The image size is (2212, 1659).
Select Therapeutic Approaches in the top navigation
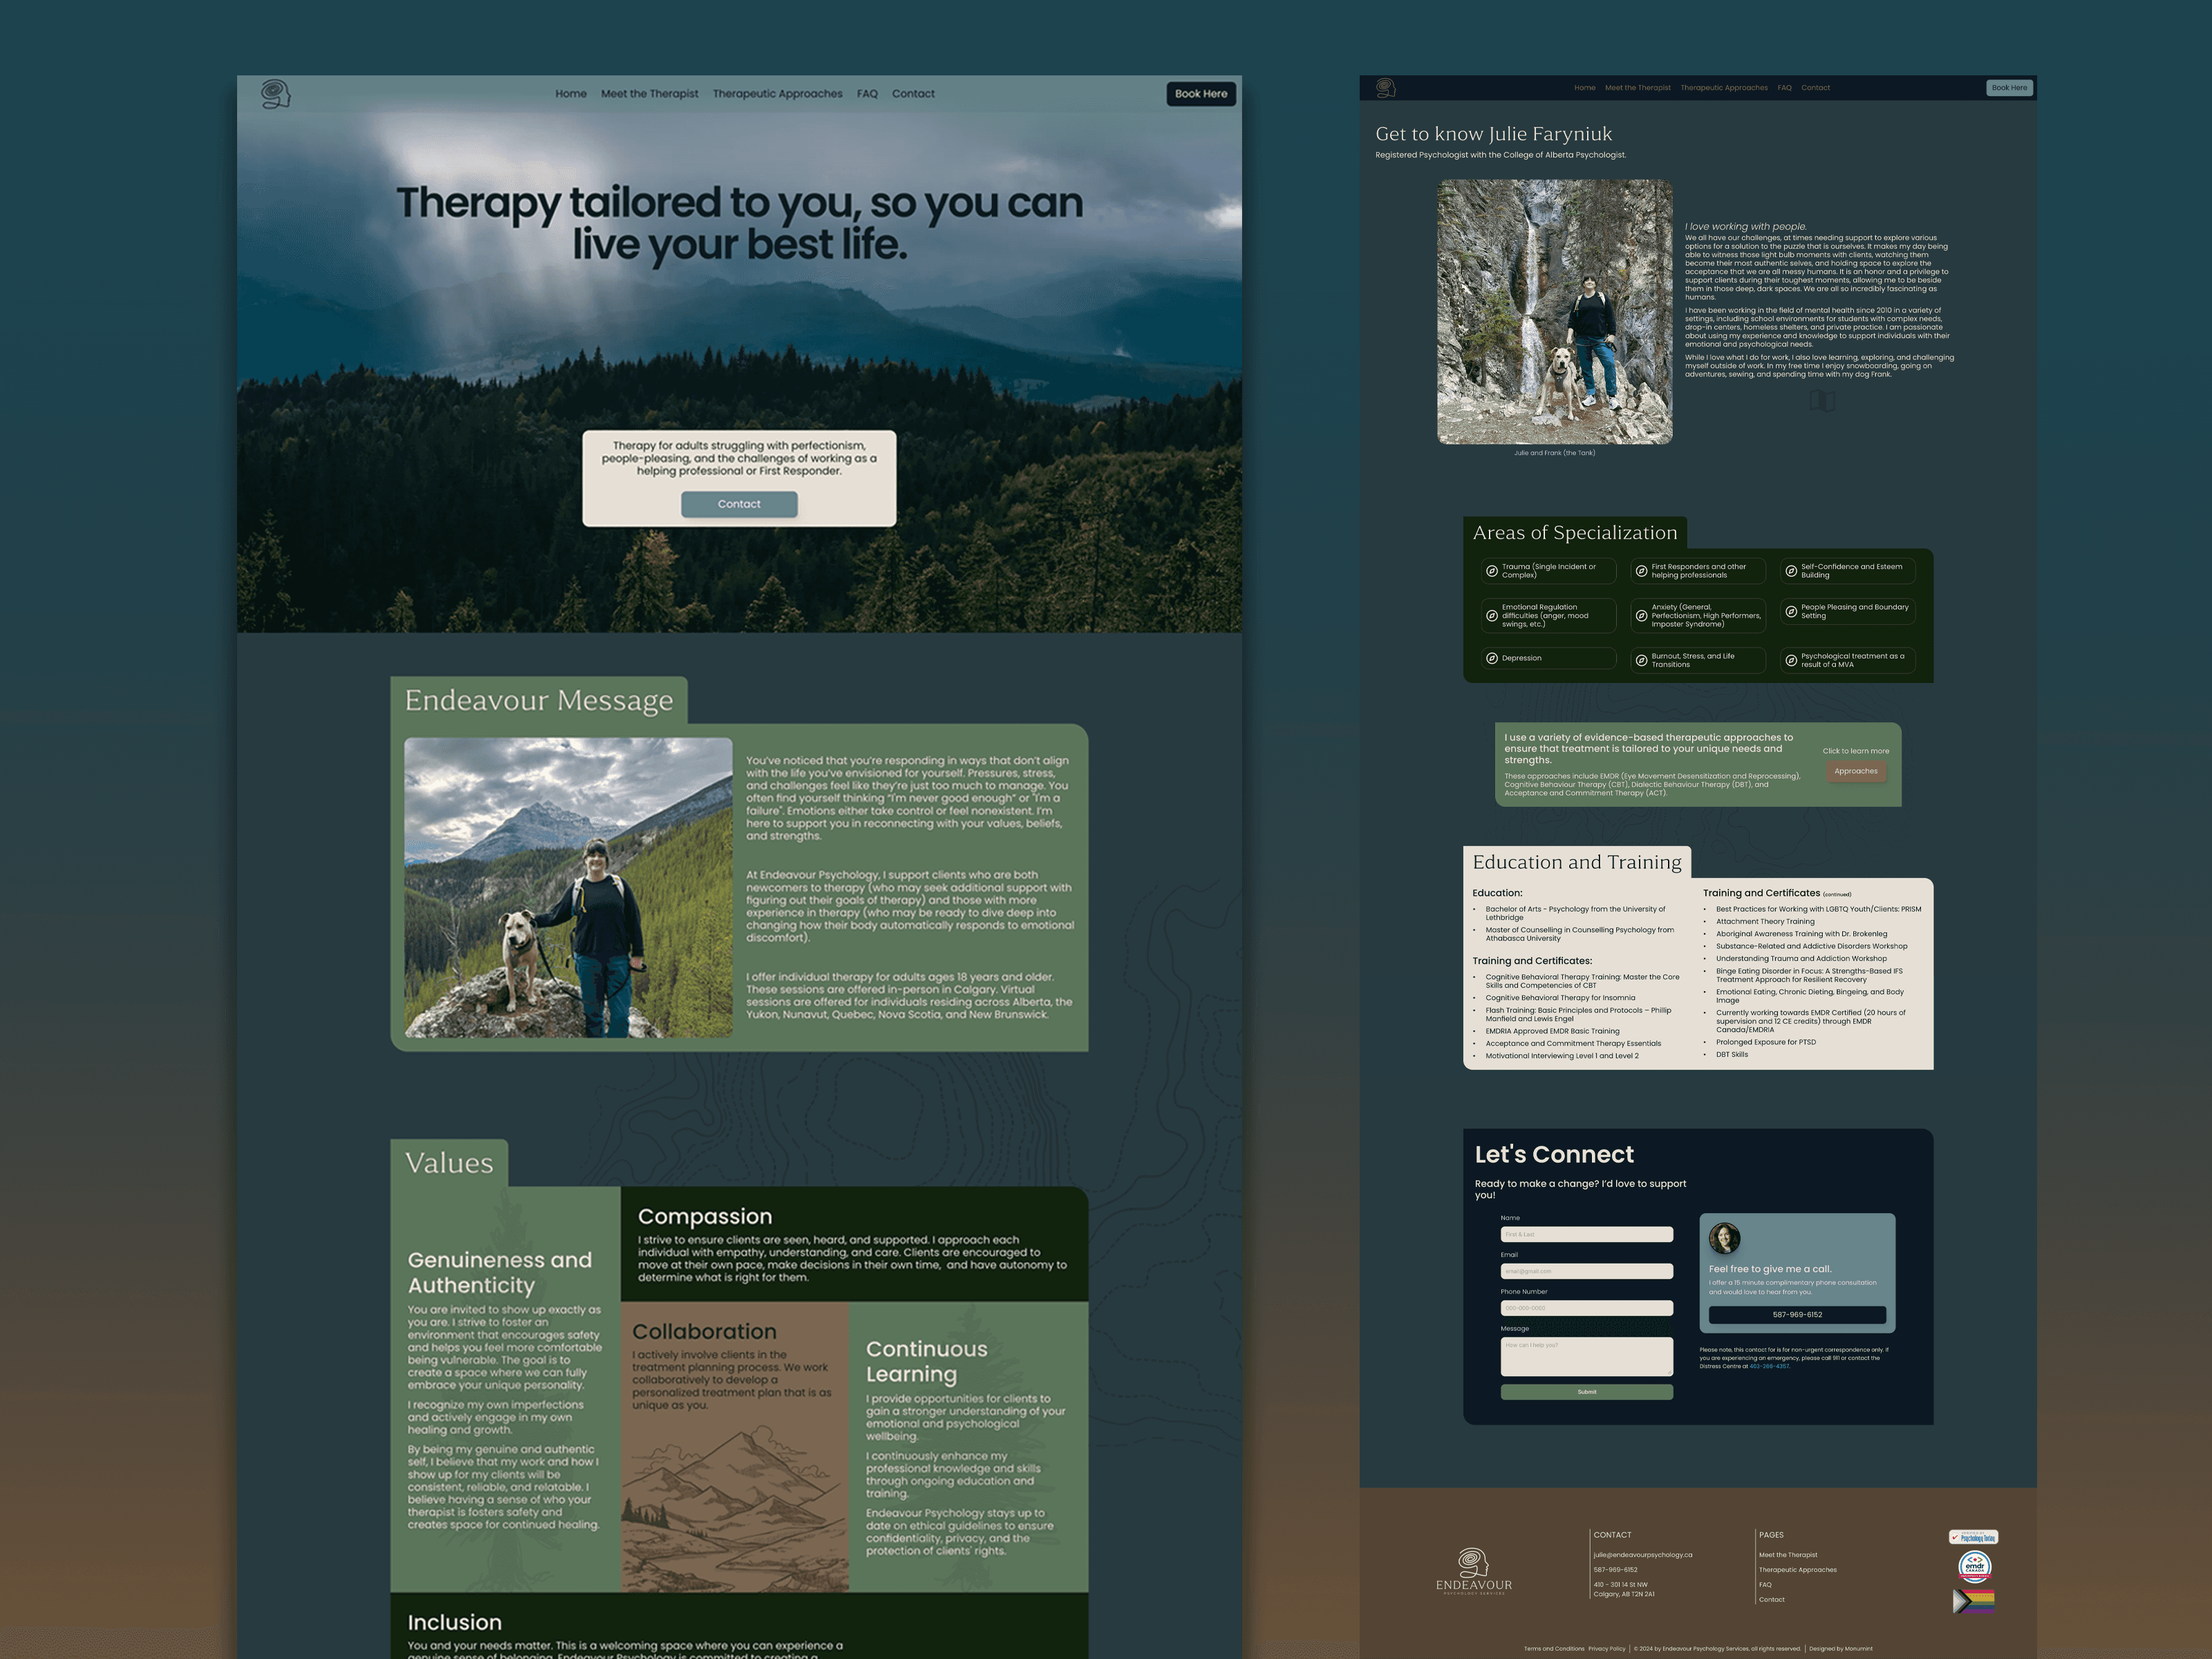click(x=778, y=94)
